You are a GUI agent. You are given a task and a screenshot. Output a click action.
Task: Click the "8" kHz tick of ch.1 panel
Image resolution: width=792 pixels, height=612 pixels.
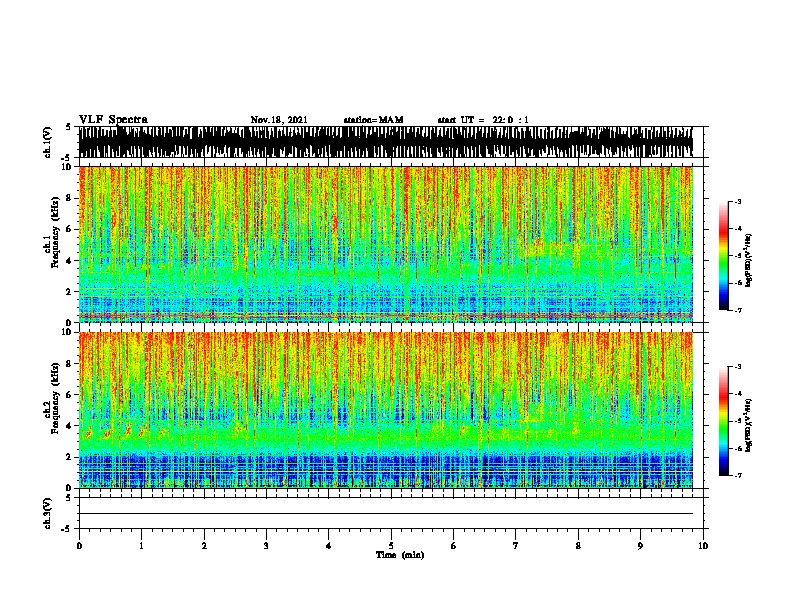tap(70, 198)
